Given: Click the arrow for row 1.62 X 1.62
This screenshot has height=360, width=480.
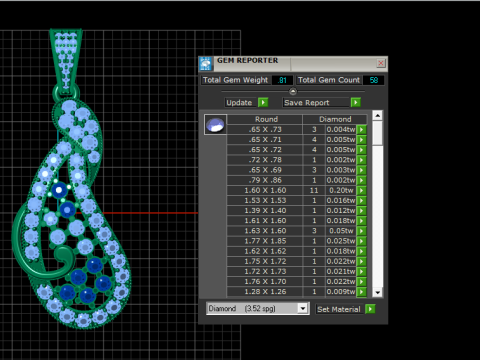Looking at the screenshot, I should 361,251.
